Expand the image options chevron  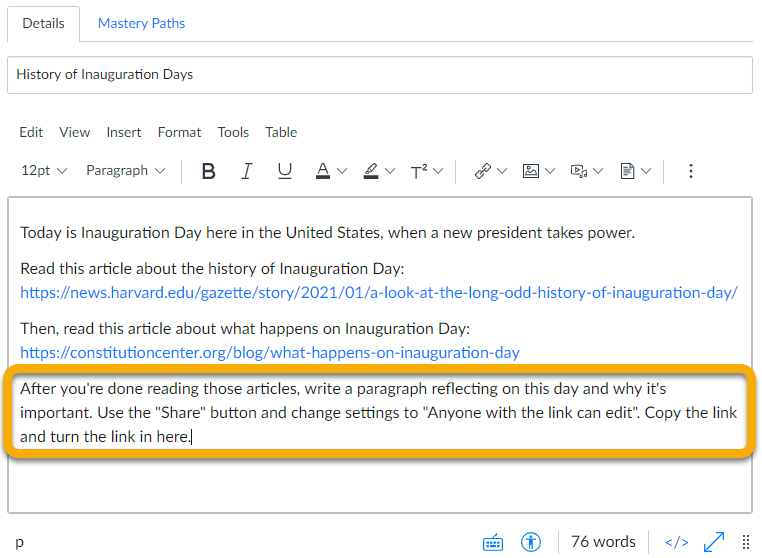coord(550,171)
